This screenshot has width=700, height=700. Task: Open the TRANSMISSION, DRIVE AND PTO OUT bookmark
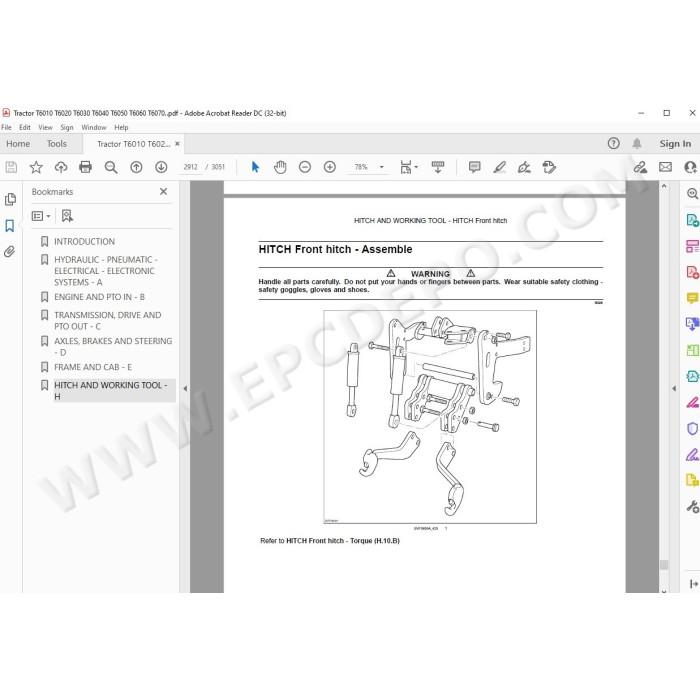click(x=108, y=321)
